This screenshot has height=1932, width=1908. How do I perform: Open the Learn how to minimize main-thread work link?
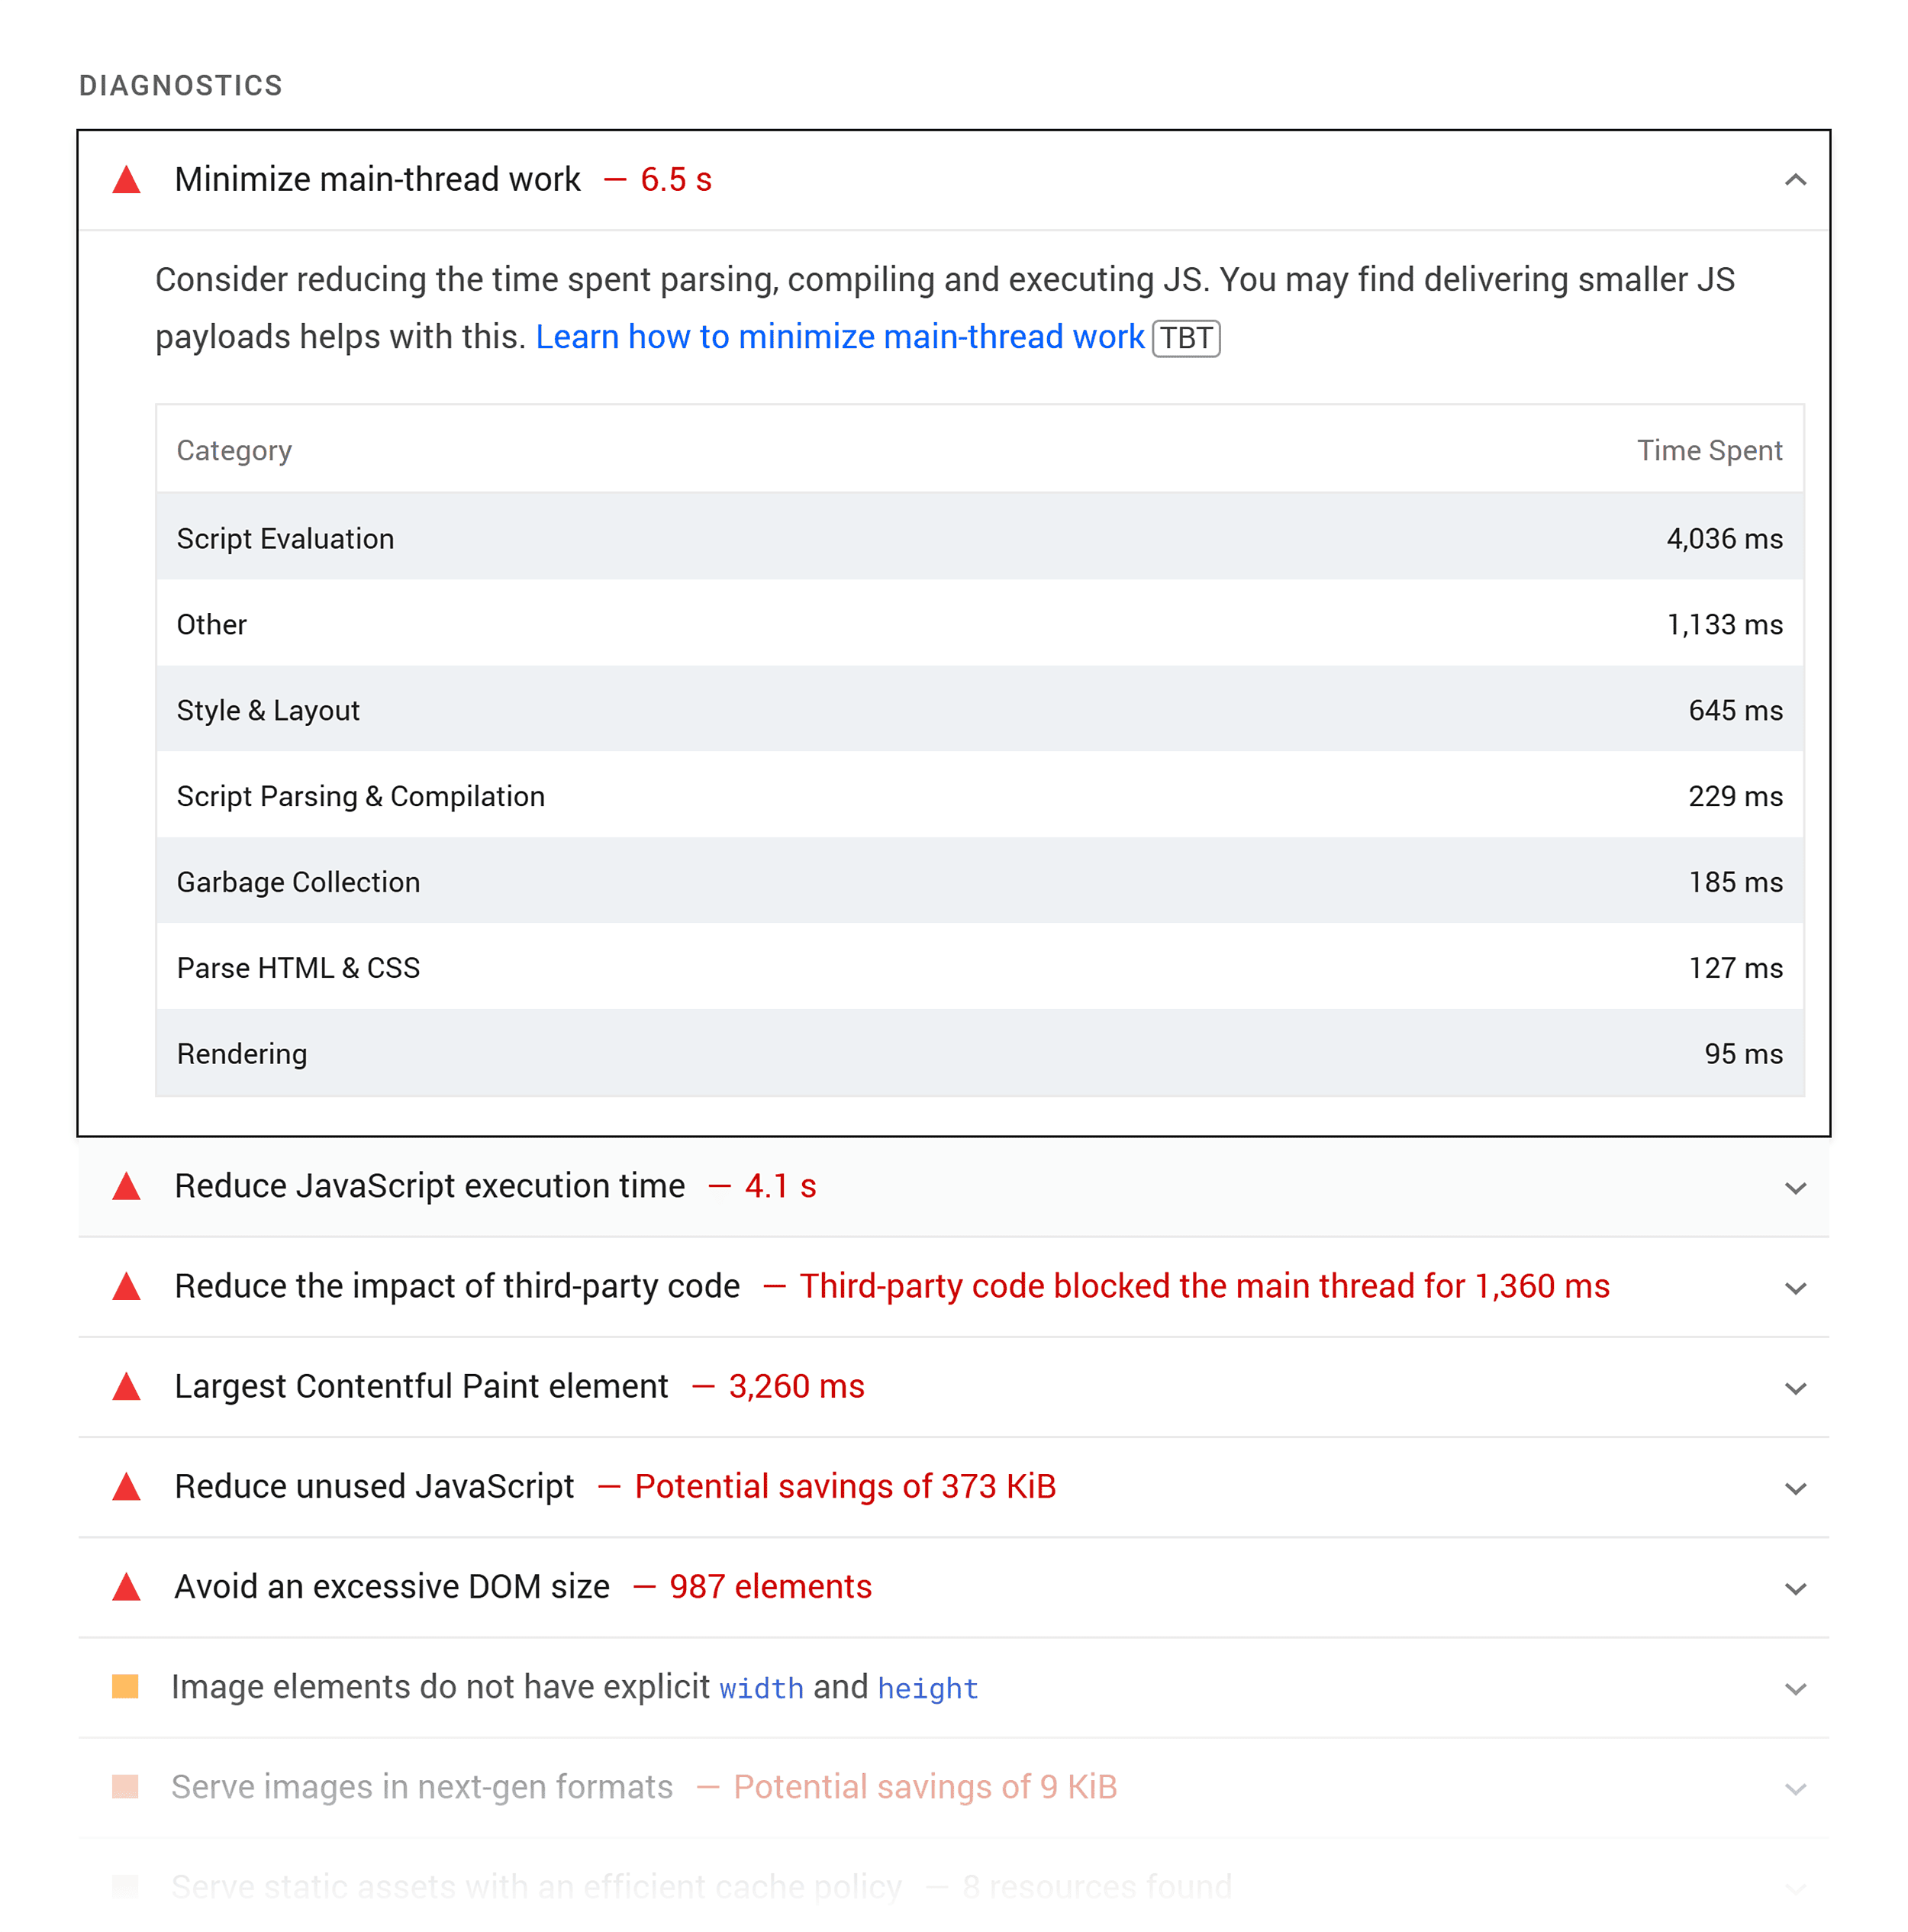pyautogui.click(x=840, y=337)
